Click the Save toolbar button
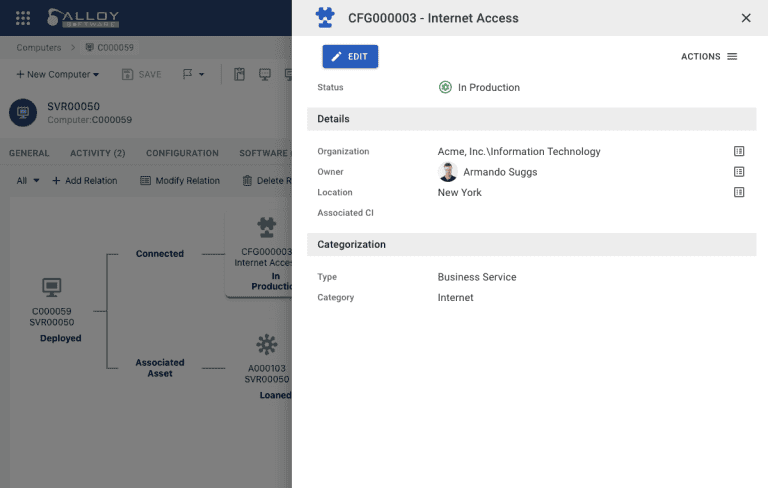 (141, 75)
